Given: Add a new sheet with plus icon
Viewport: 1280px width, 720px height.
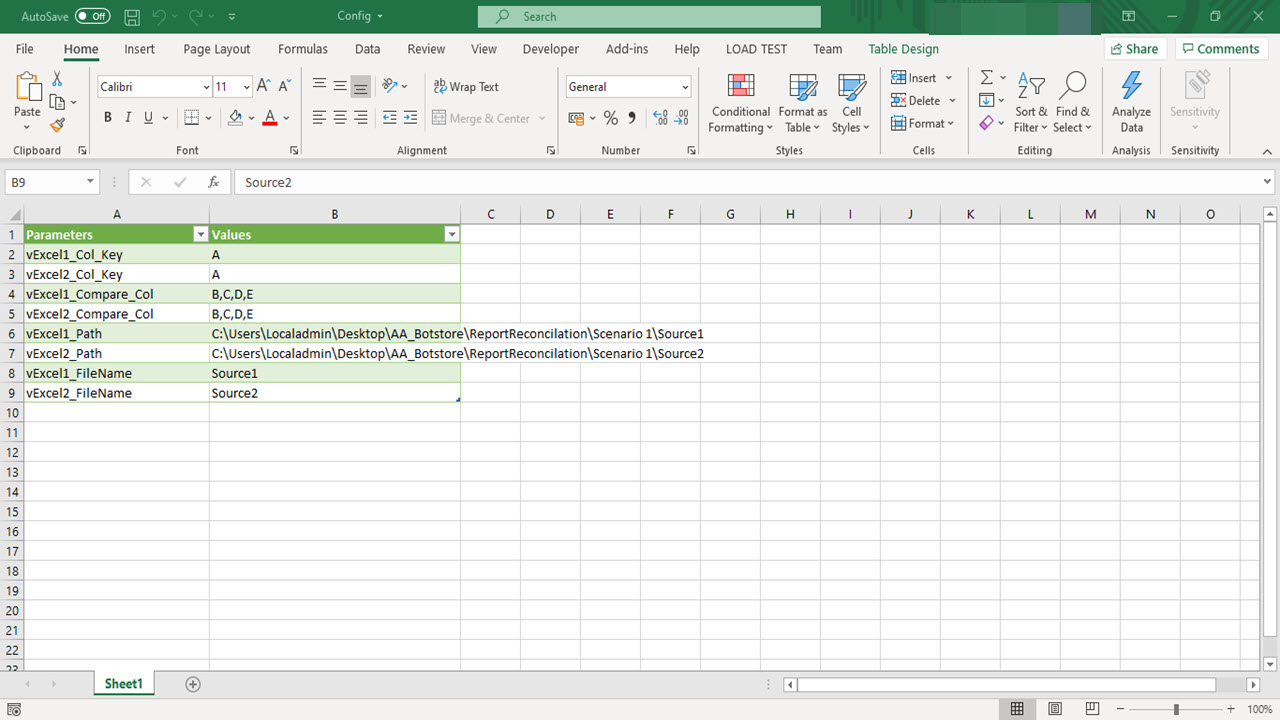Looking at the screenshot, I should [x=193, y=684].
